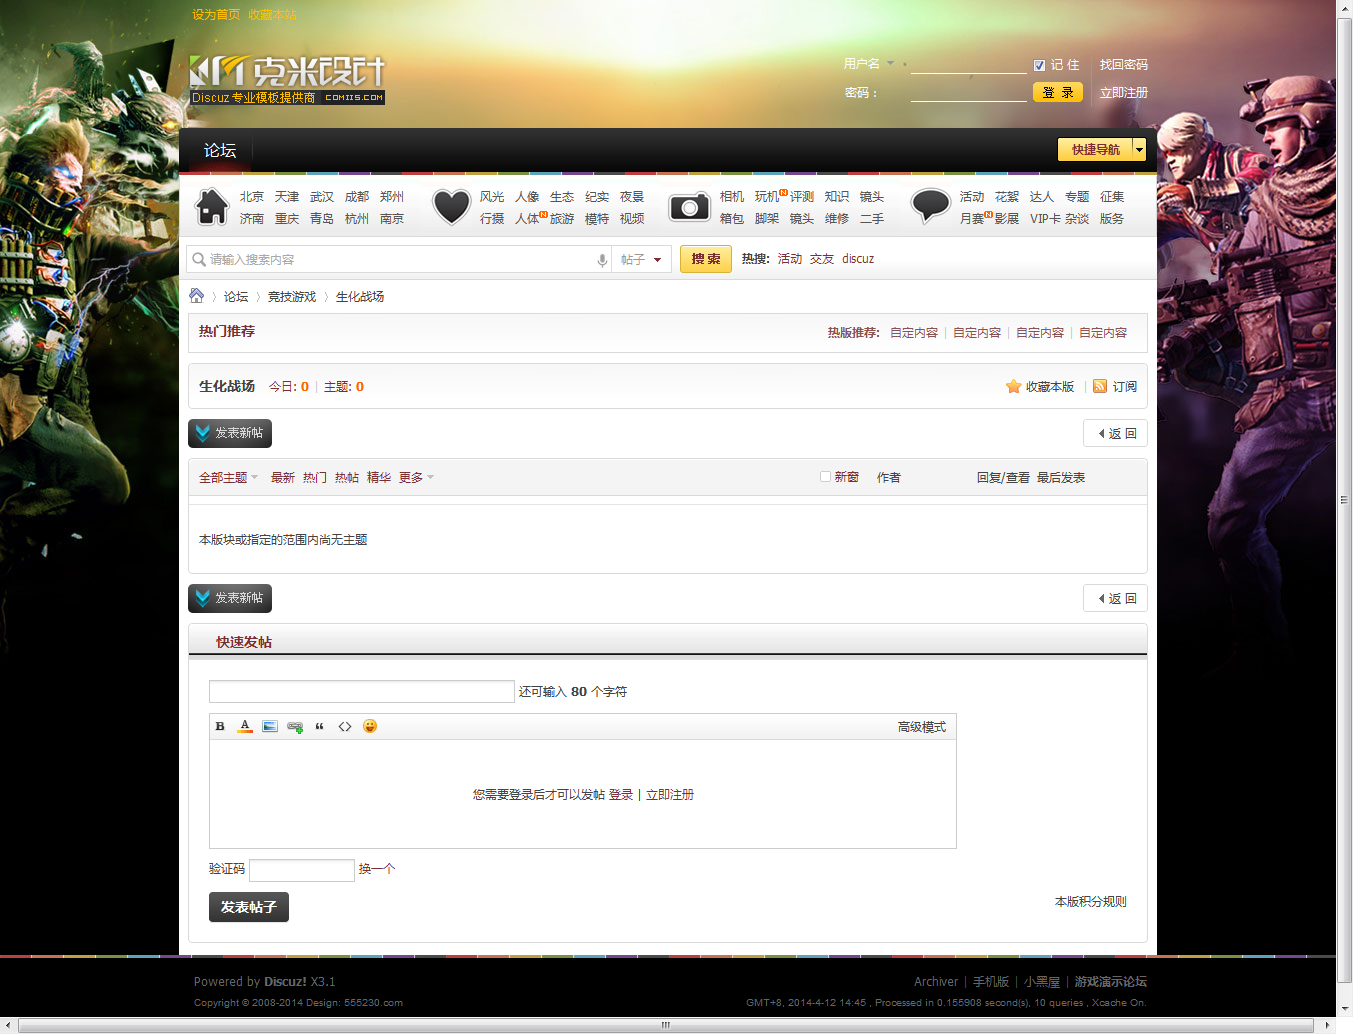Image resolution: width=1353 pixels, height=1034 pixels.
Task: Click the username input field
Action: tap(969, 65)
